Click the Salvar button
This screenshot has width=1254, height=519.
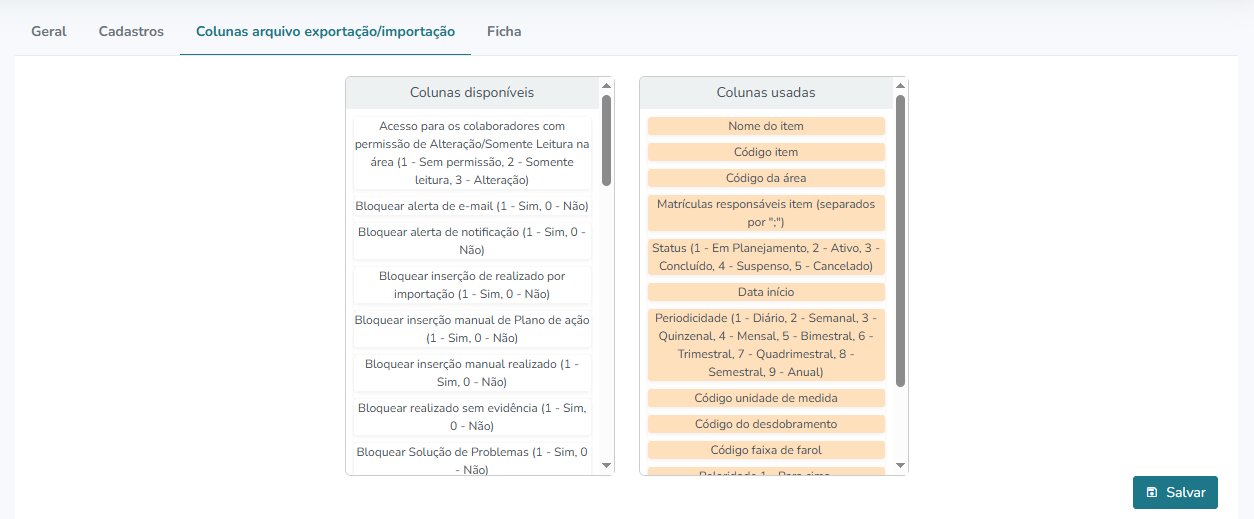pos(1175,492)
